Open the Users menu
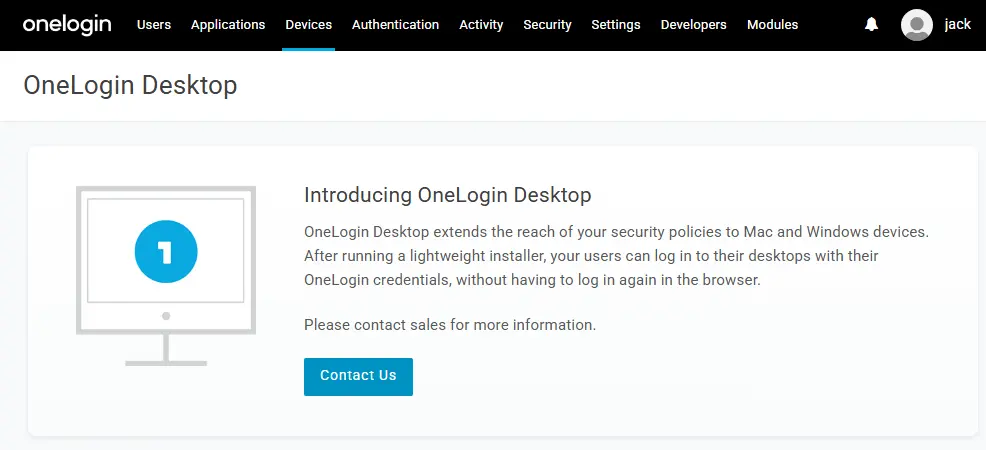Viewport: 986px width, 450px height. point(154,25)
